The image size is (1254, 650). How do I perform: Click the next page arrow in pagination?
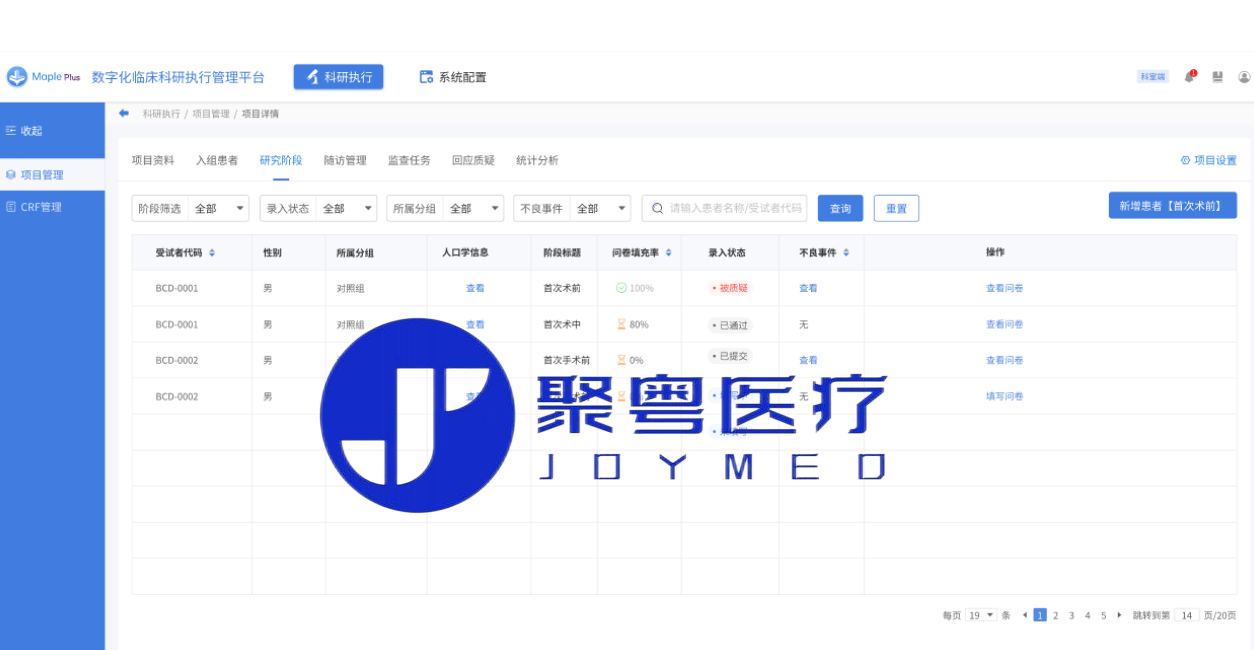click(x=1119, y=615)
